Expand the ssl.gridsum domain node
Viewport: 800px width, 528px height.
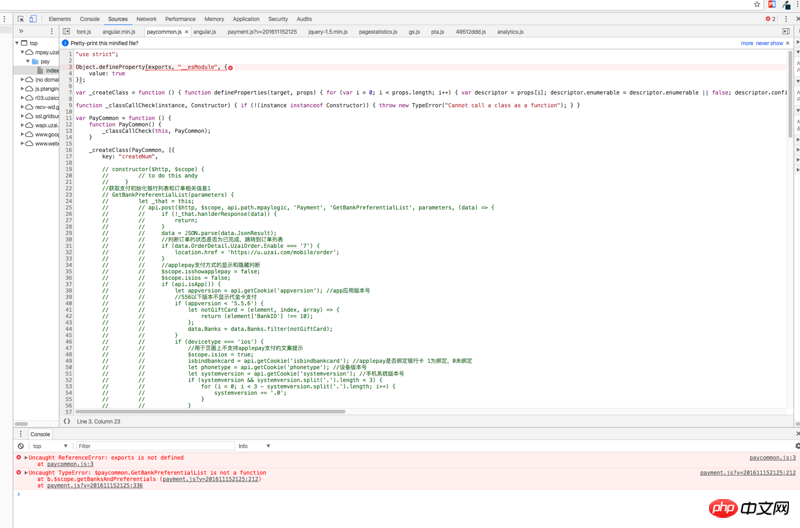coord(22,116)
